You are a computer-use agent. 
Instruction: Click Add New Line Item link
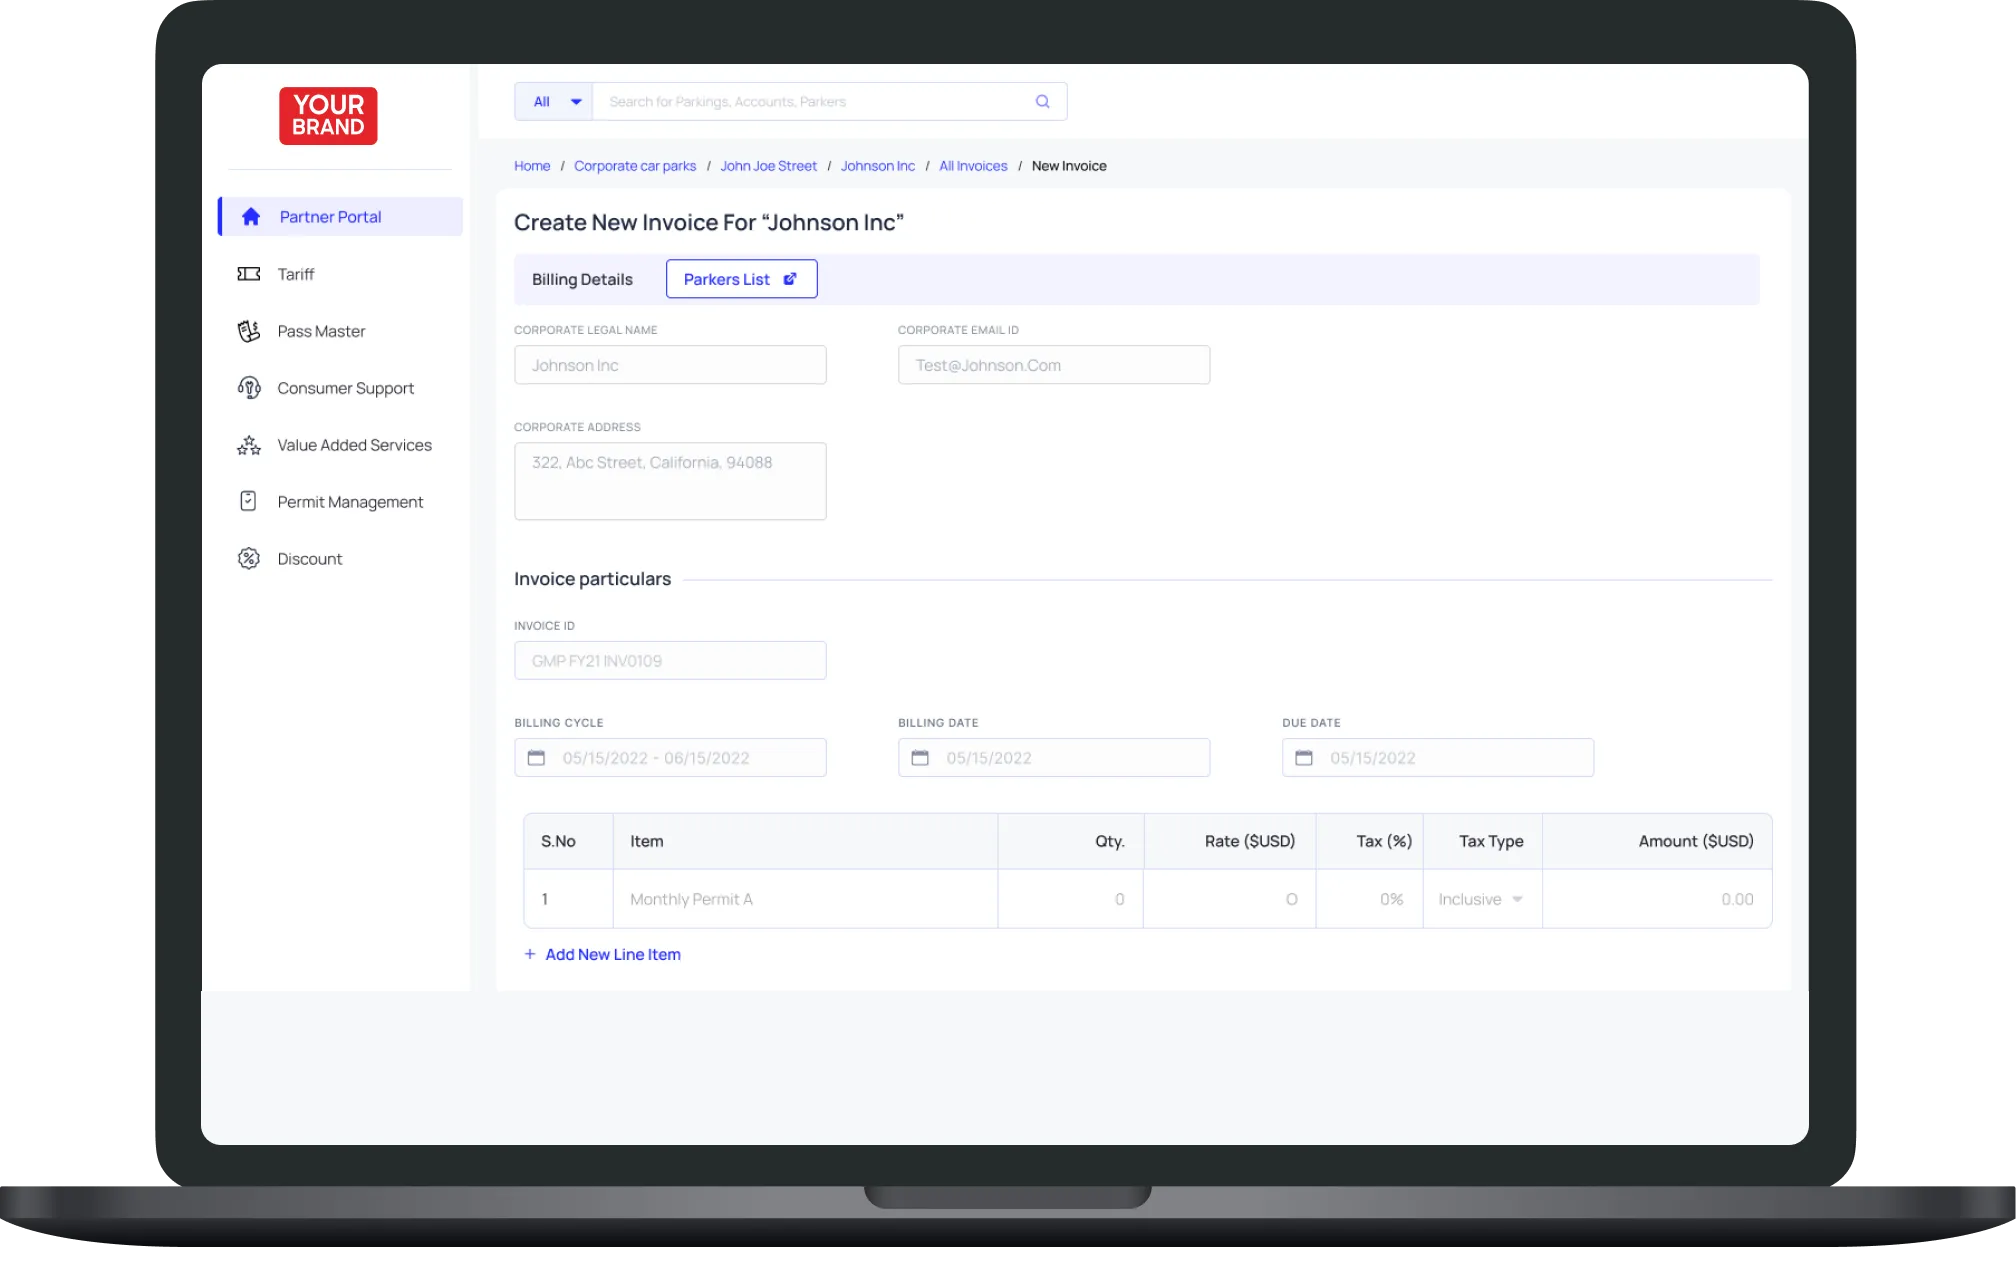click(612, 954)
